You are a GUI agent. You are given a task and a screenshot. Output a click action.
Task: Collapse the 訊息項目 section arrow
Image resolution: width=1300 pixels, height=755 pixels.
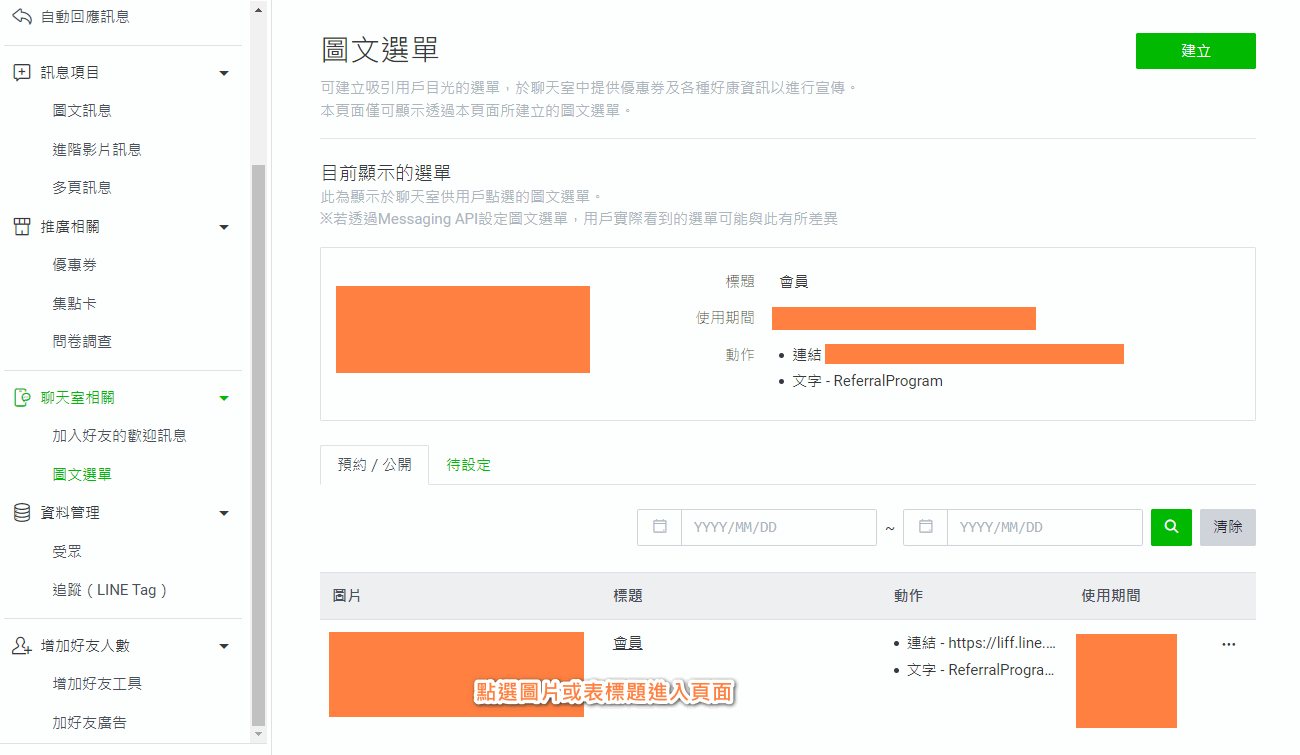(224, 73)
